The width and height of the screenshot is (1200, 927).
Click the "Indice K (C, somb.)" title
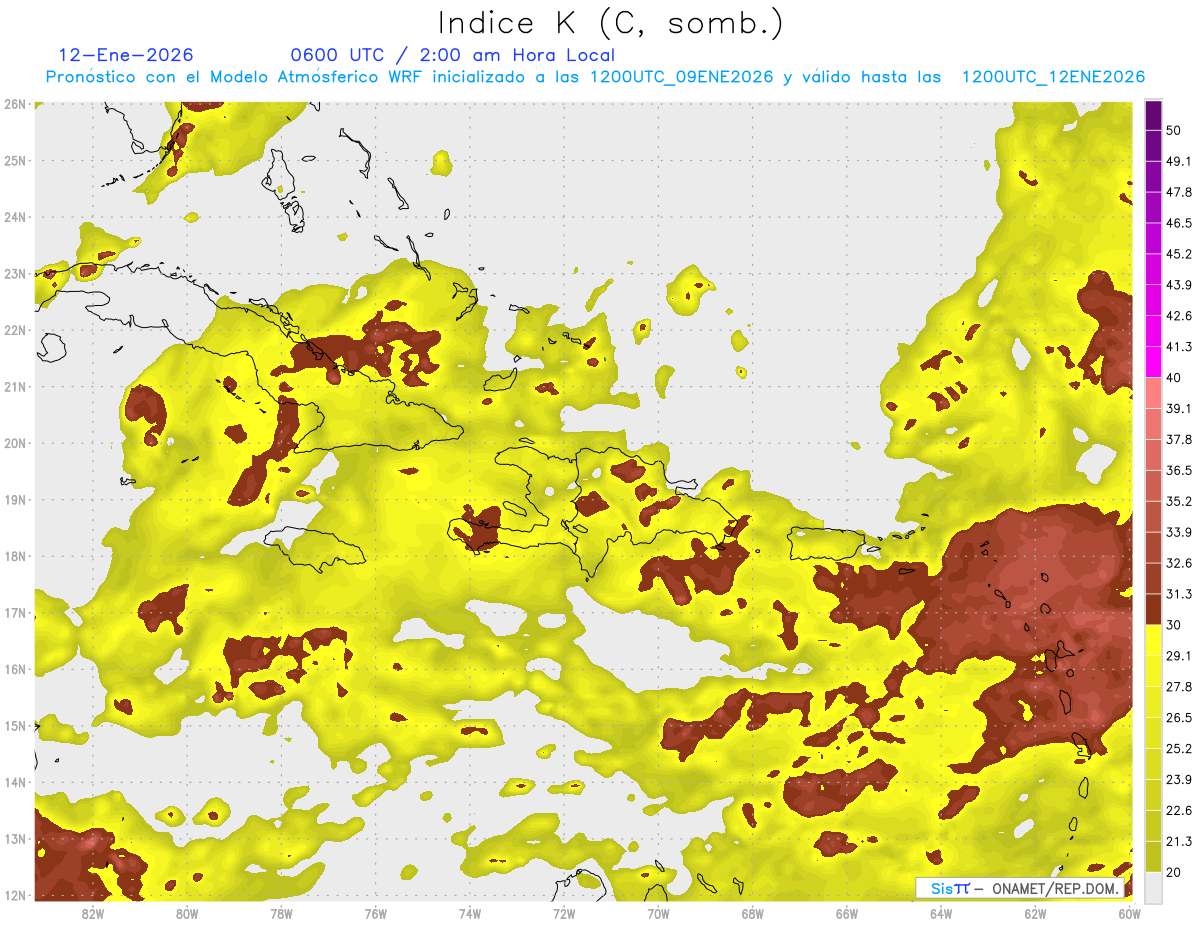coord(610,23)
